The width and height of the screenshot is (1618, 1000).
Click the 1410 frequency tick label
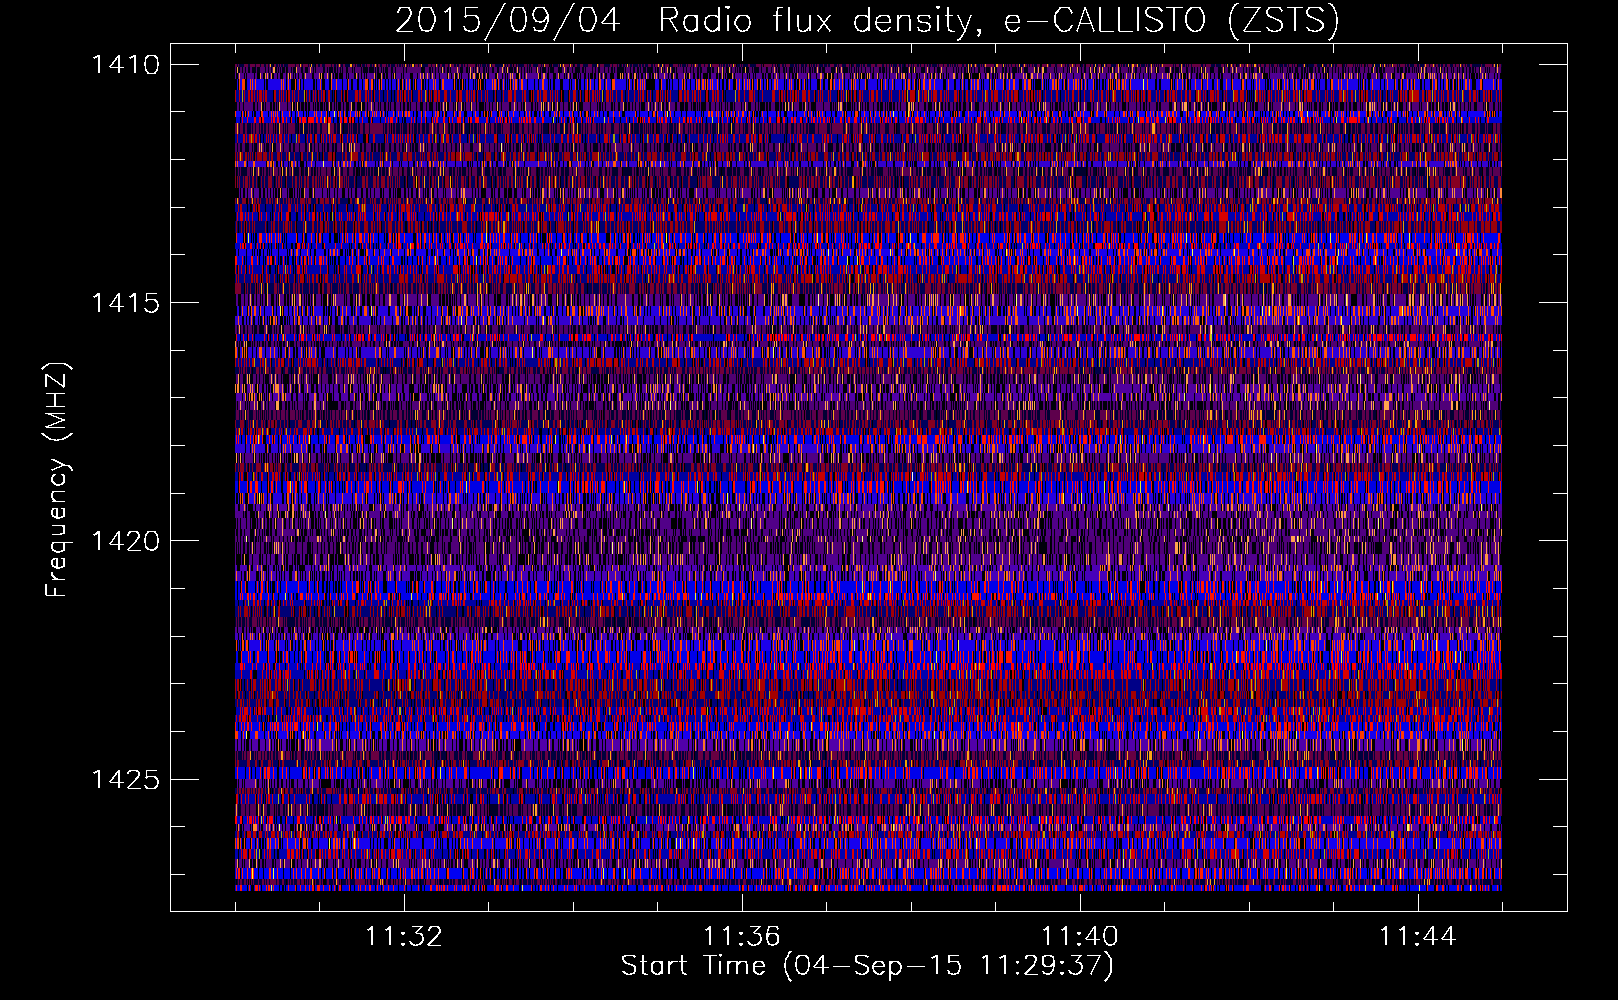(125, 65)
